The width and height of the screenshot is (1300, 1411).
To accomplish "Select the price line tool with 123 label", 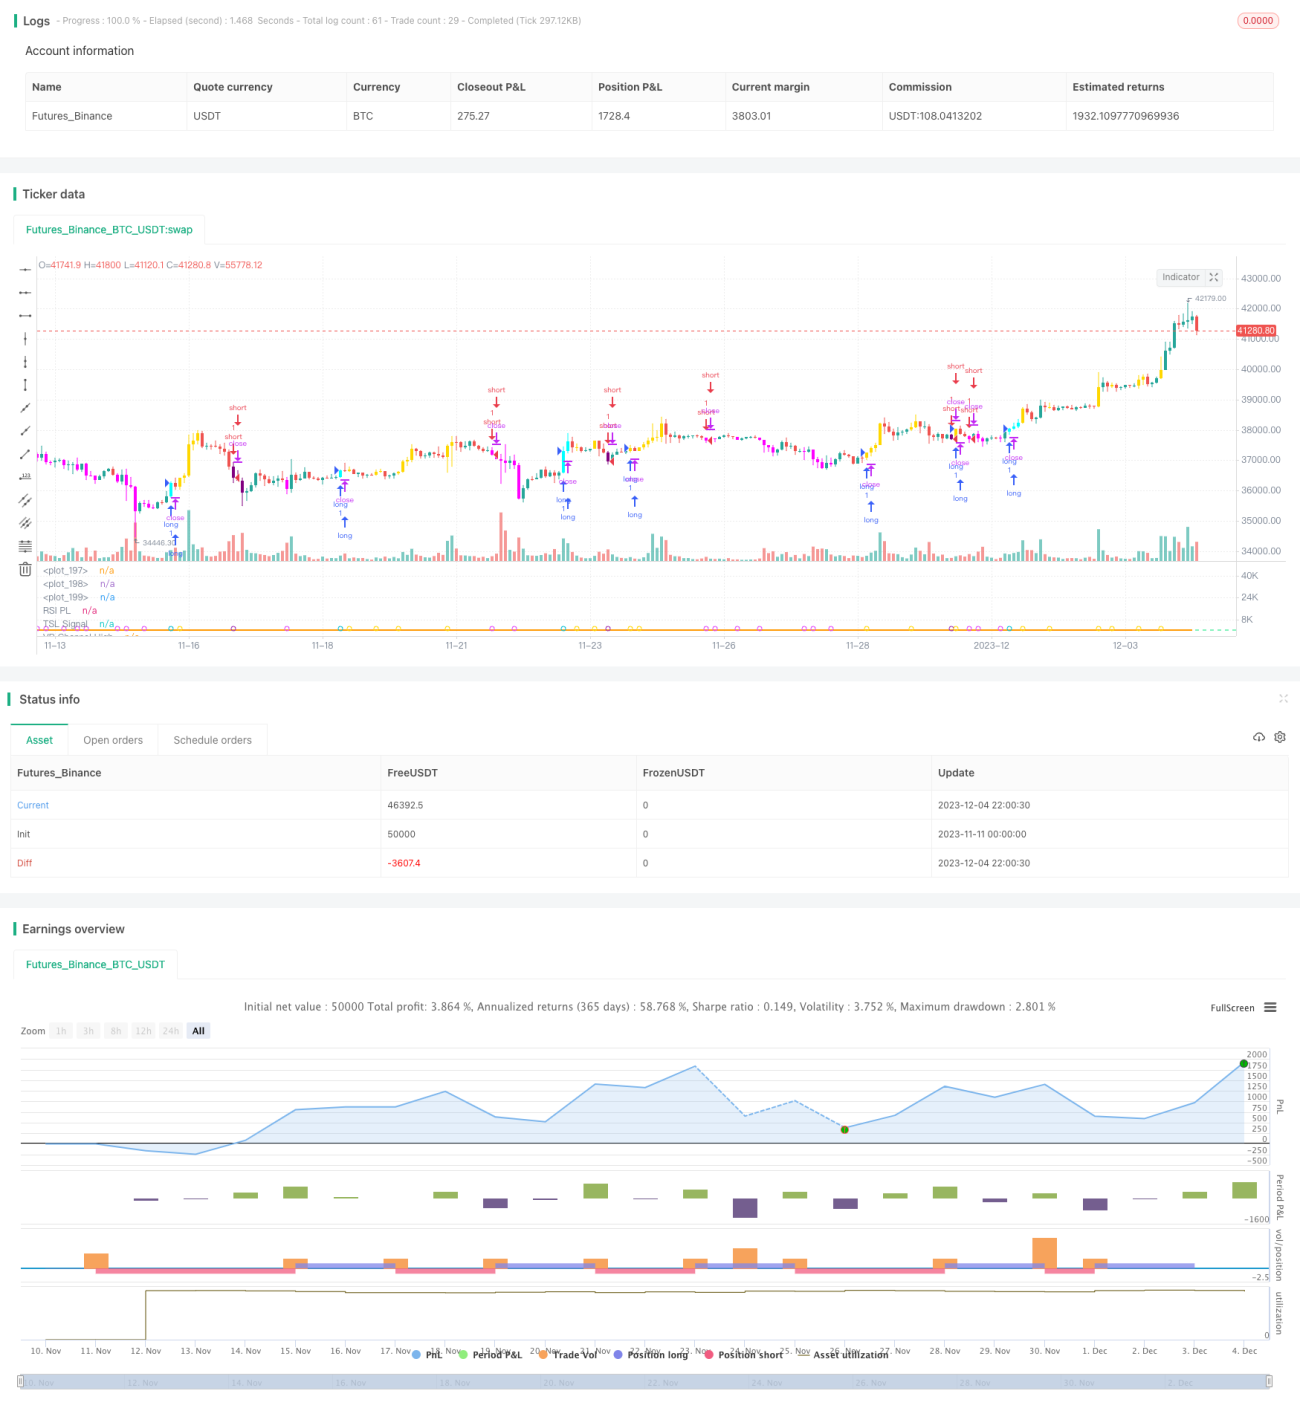I will [25, 477].
